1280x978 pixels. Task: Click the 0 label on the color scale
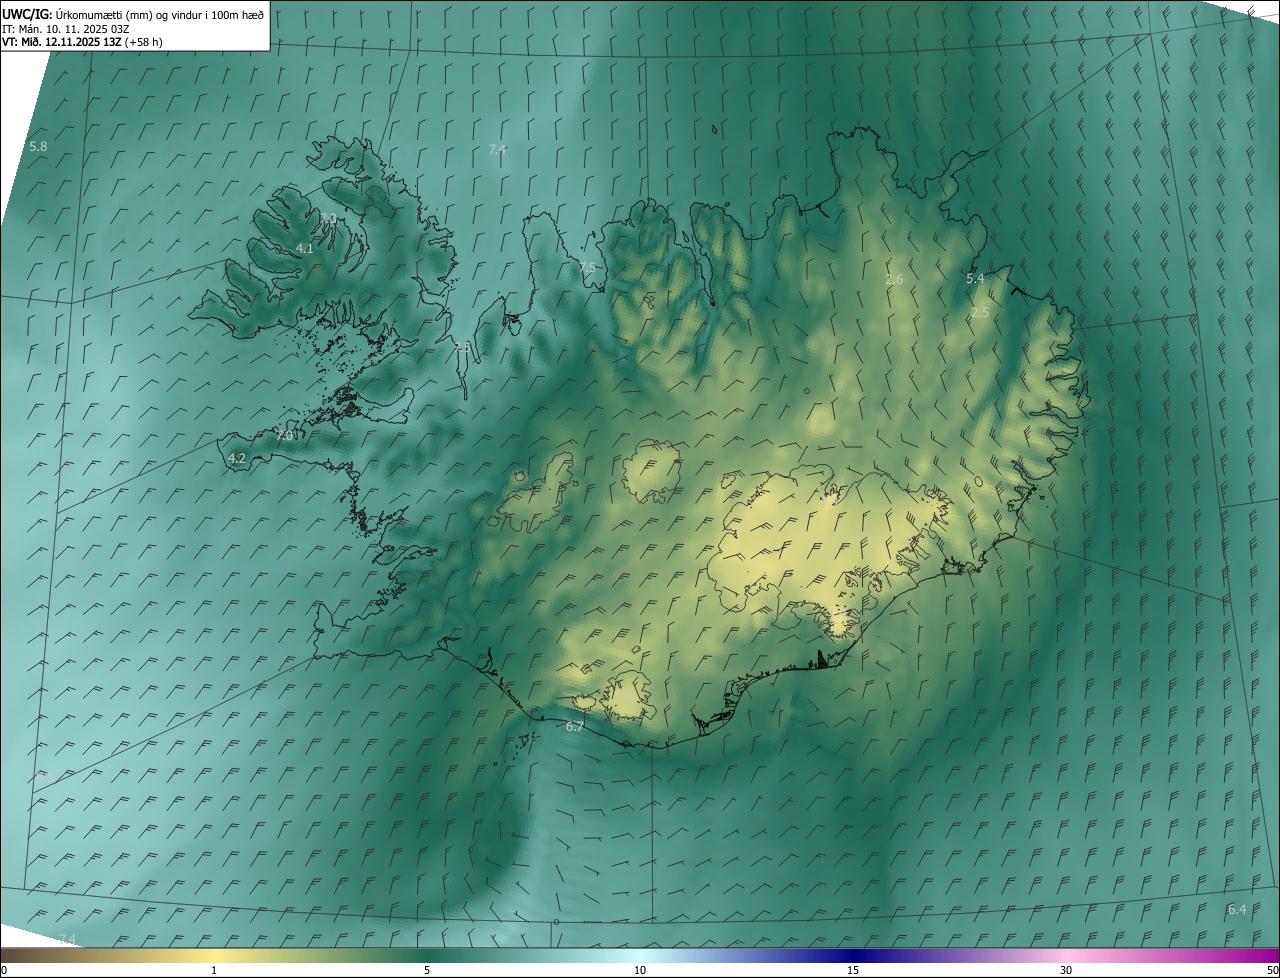click(4, 971)
